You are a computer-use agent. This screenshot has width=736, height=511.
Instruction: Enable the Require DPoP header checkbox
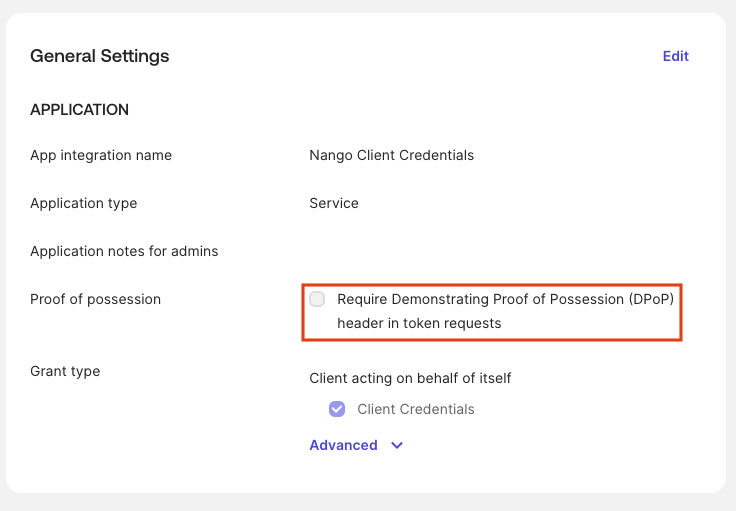pos(317,299)
